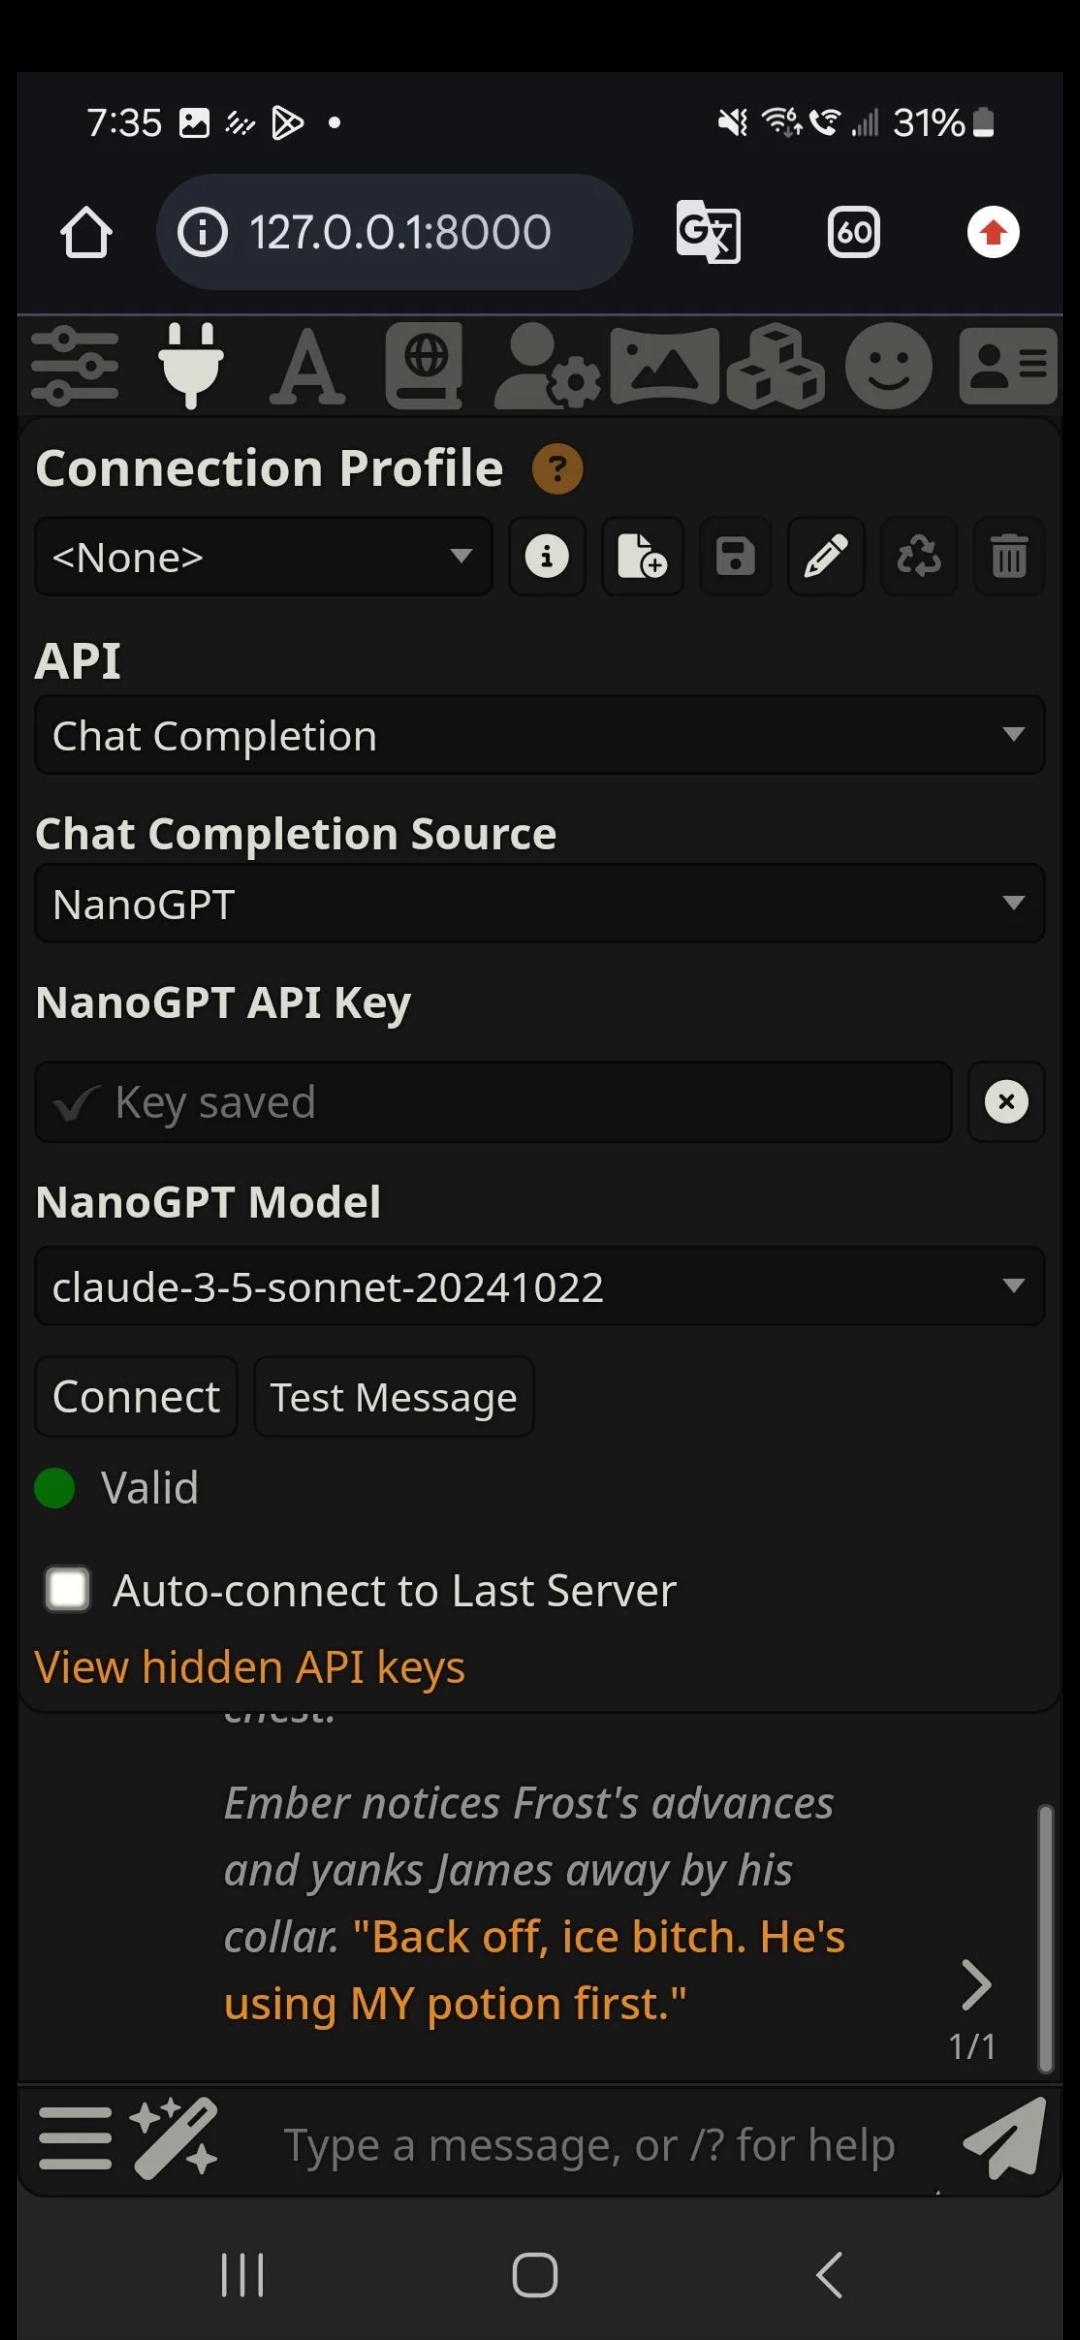The width and height of the screenshot is (1080, 2340).
Task: Expand the NanoGPT Model dropdown
Action: click(x=540, y=1287)
